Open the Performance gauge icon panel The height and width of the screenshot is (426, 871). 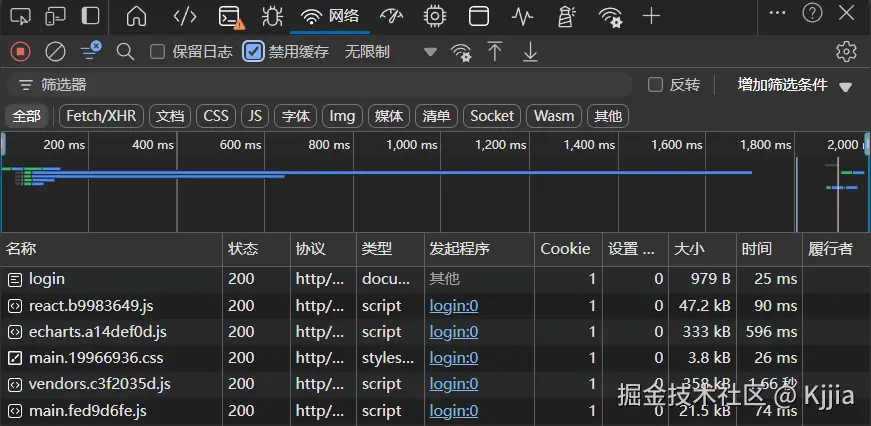pos(391,16)
